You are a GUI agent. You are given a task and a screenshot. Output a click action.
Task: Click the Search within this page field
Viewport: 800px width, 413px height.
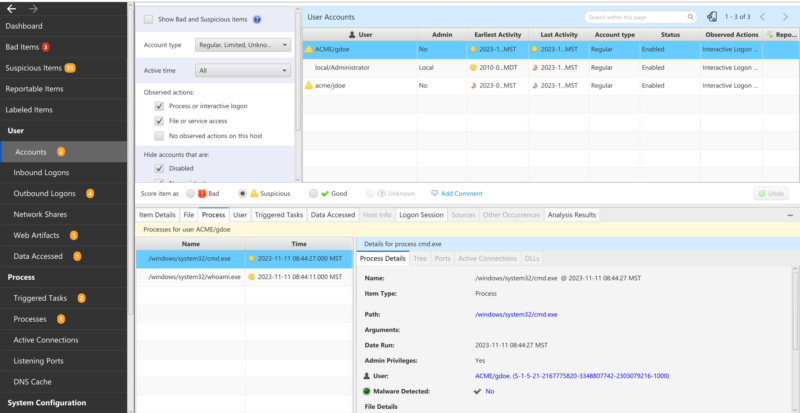pyautogui.click(x=640, y=17)
